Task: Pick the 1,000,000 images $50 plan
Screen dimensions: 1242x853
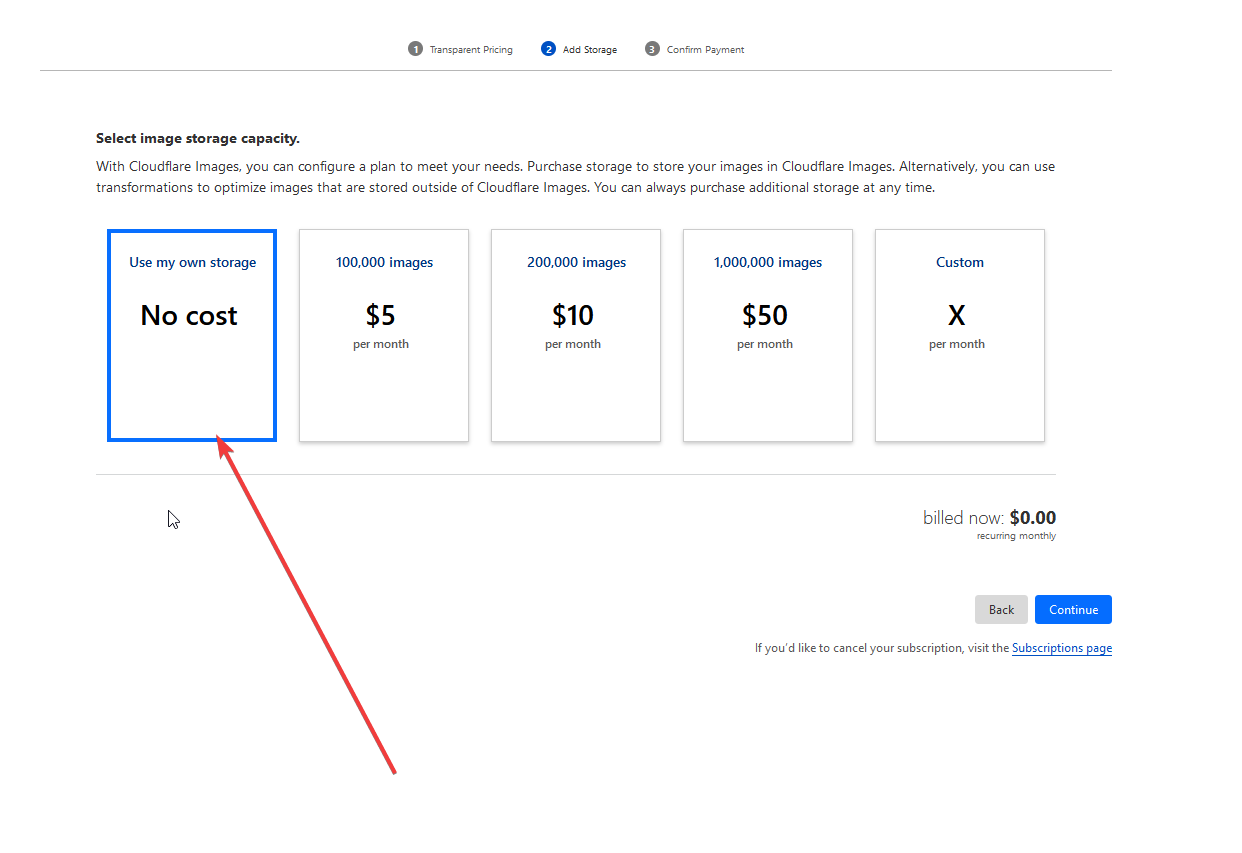Action: click(768, 335)
